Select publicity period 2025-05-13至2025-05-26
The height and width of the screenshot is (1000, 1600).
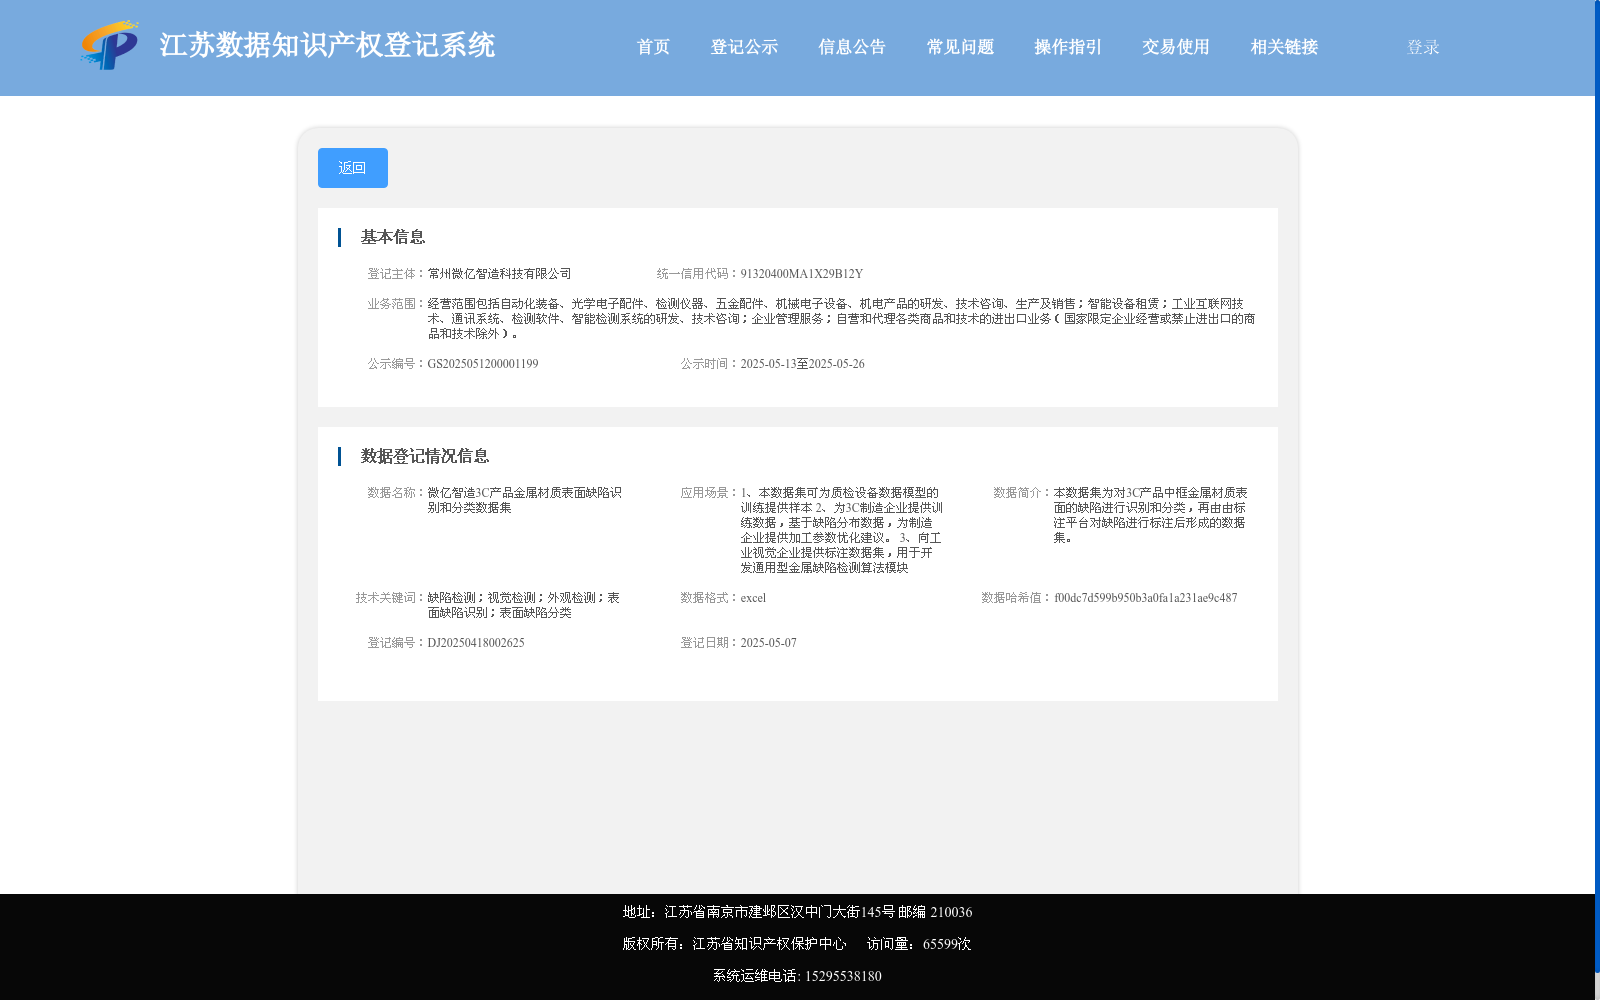[803, 364]
